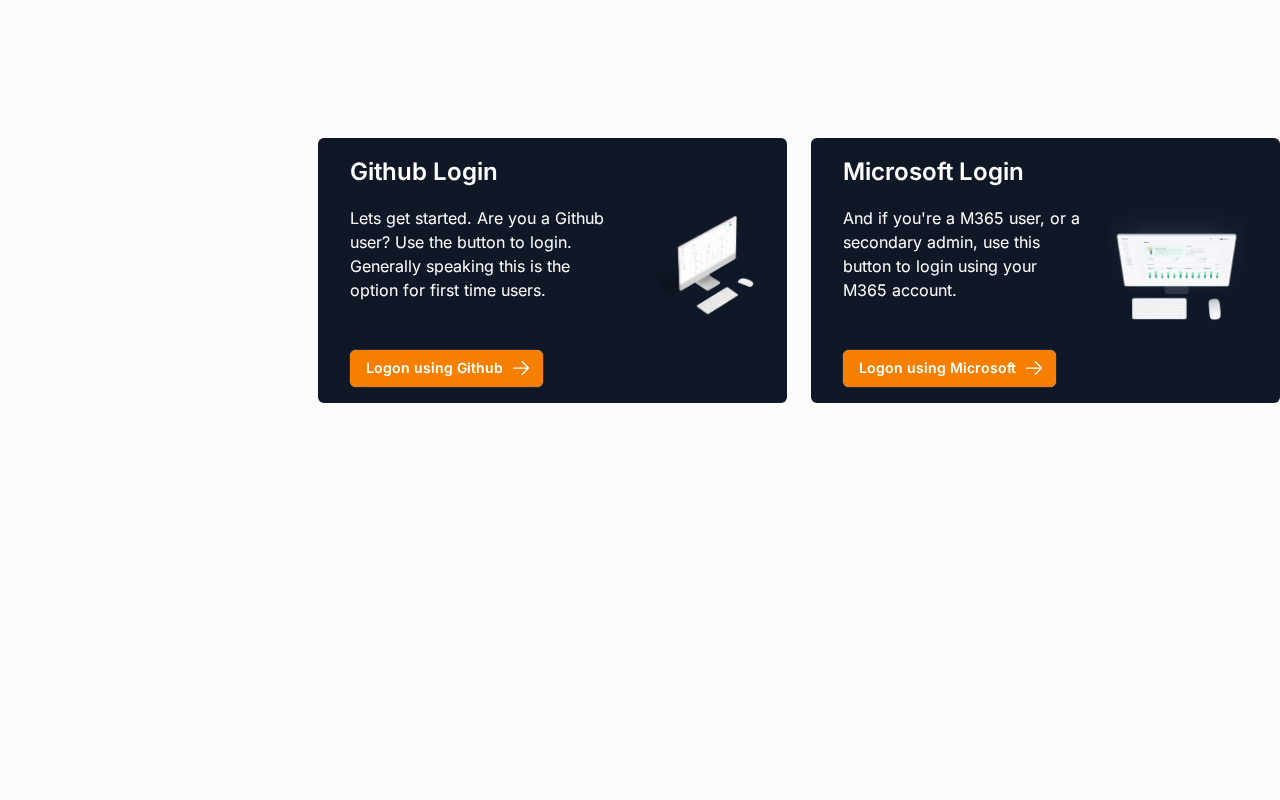Click the Logon using Github button
Image resolution: width=1280 pixels, height=800 pixels.
446,368
